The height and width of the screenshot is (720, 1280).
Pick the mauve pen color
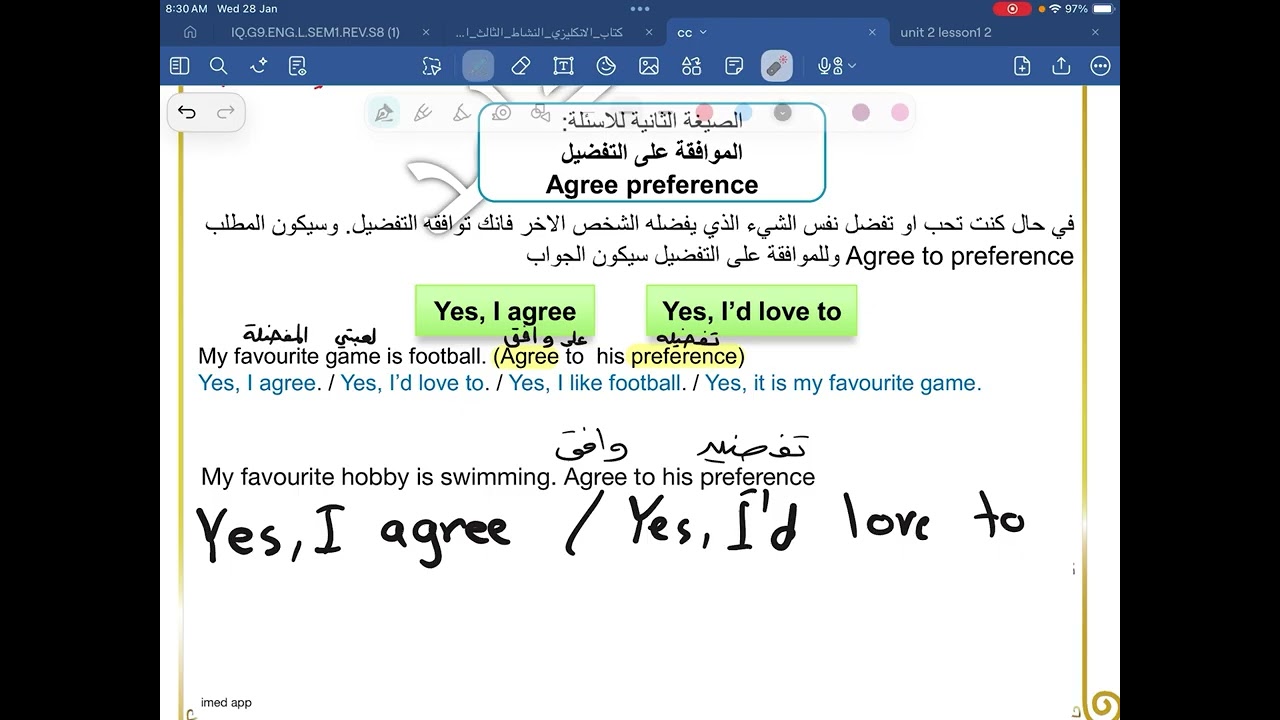click(x=861, y=113)
